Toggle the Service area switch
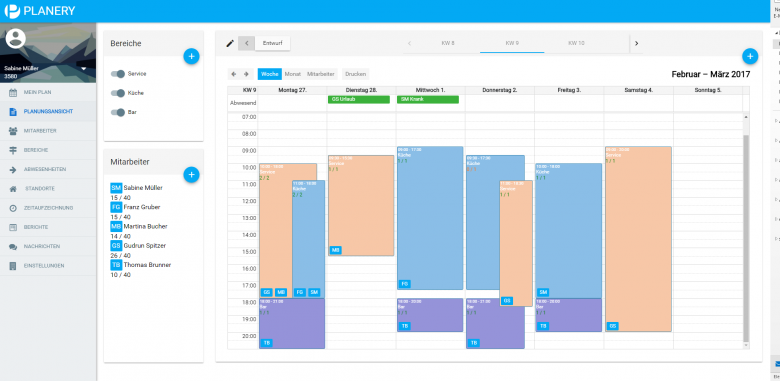780x381 pixels. tap(118, 74)
